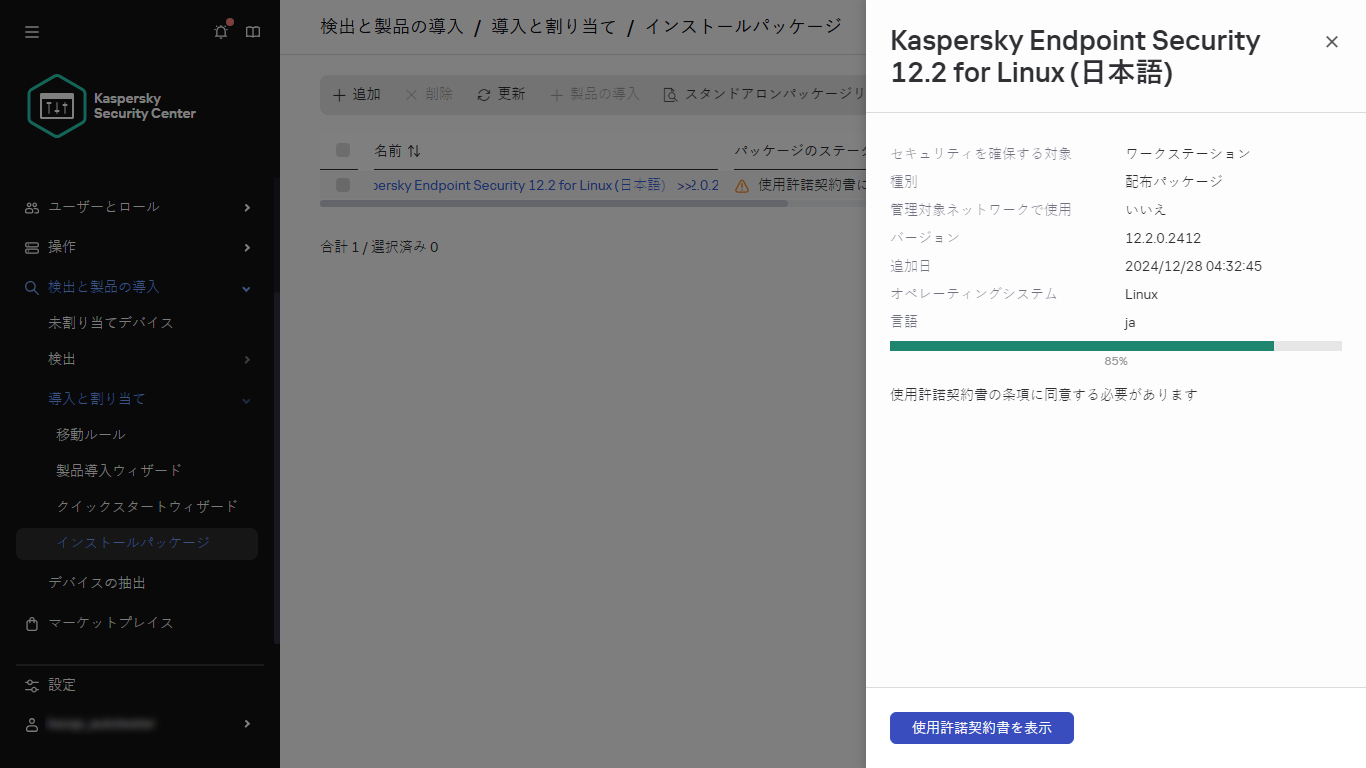Select the Kaspersky Endpoint Security package row checkbox
Viewport: 1366px width, 768px height.
click(x=342, y=185)
